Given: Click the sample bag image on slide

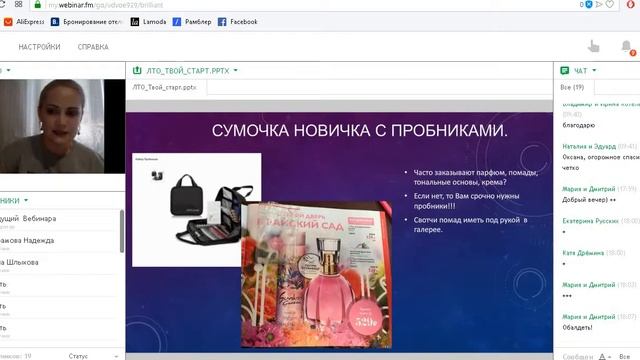Looking at the screenshot, I should [x=197, y=210].
